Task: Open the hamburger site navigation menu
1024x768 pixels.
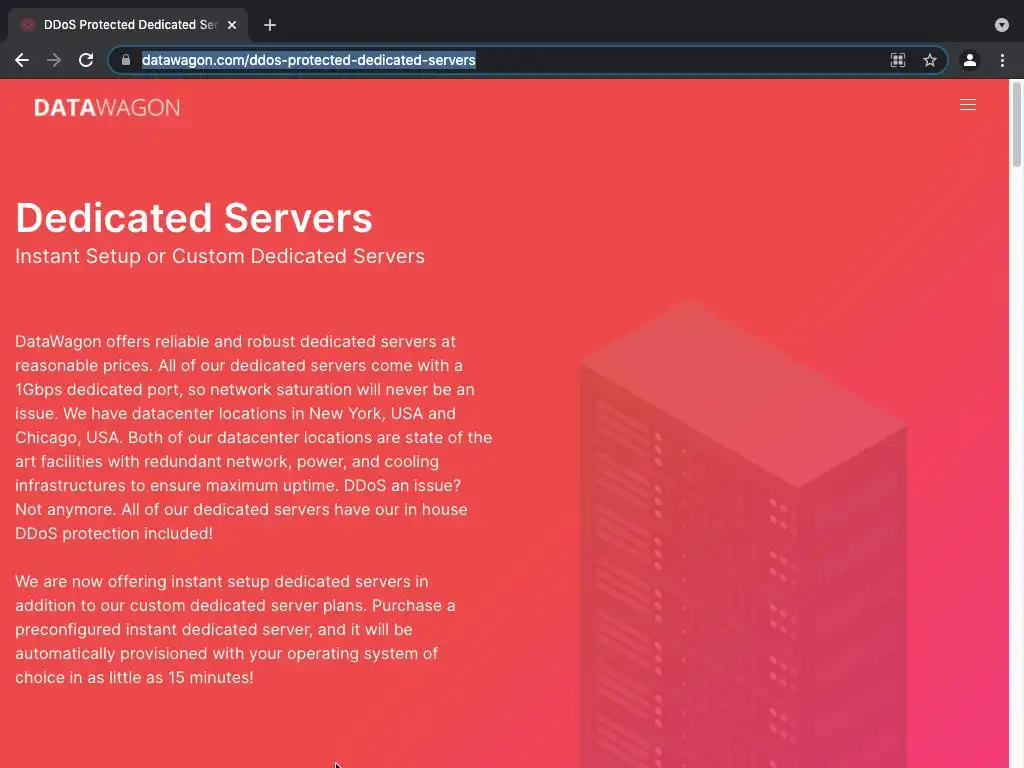Action: click(x=968, y=105)
